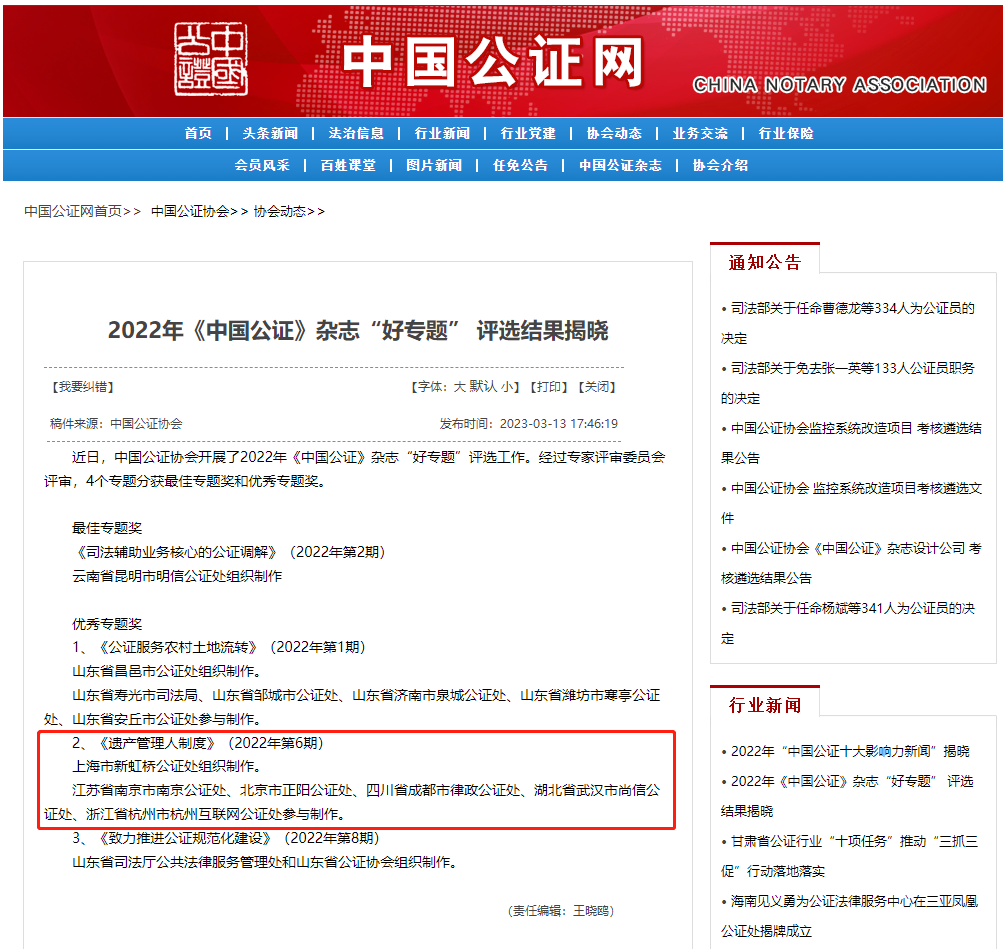The width and height of the screenshot is (1003, 949).
Task: Click the 中国公证协会 breadcrumb link
Action: pos(190,211)
